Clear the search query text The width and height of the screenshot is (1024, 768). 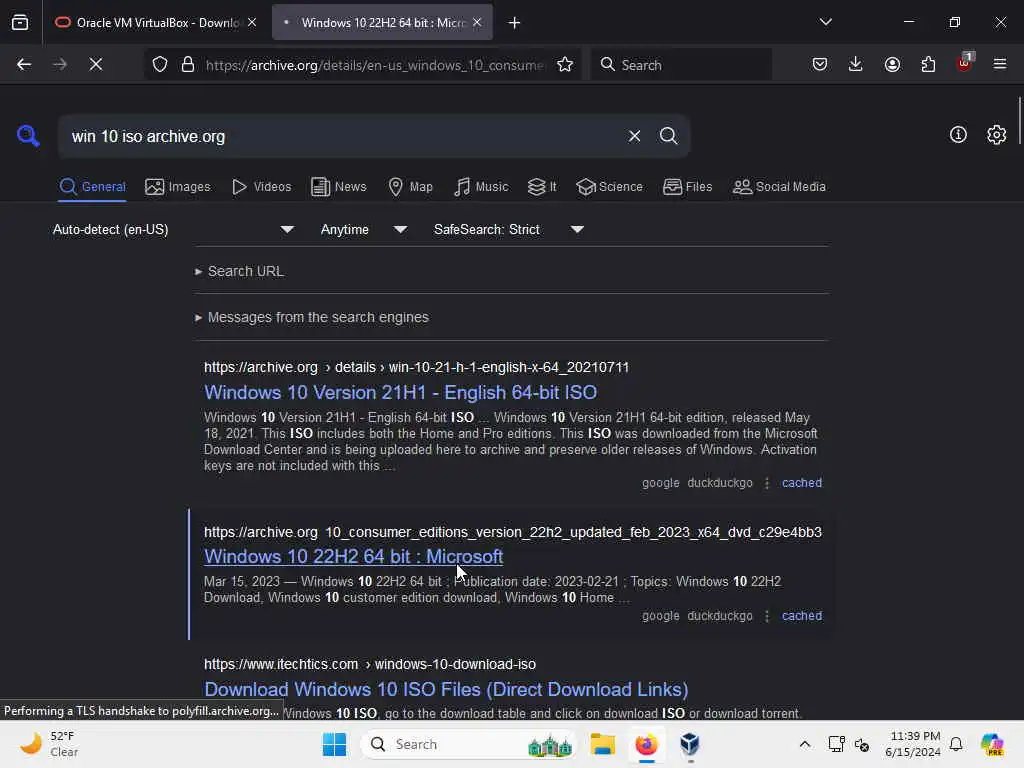(634, 136)
